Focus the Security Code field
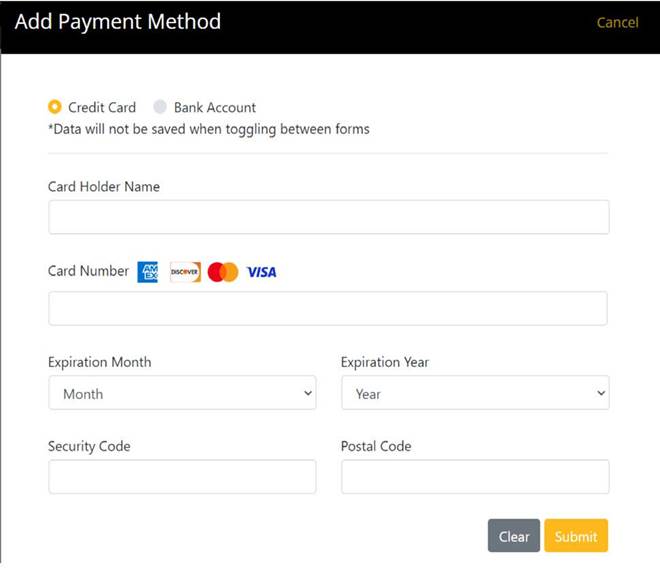 click(x=182, y=477)
